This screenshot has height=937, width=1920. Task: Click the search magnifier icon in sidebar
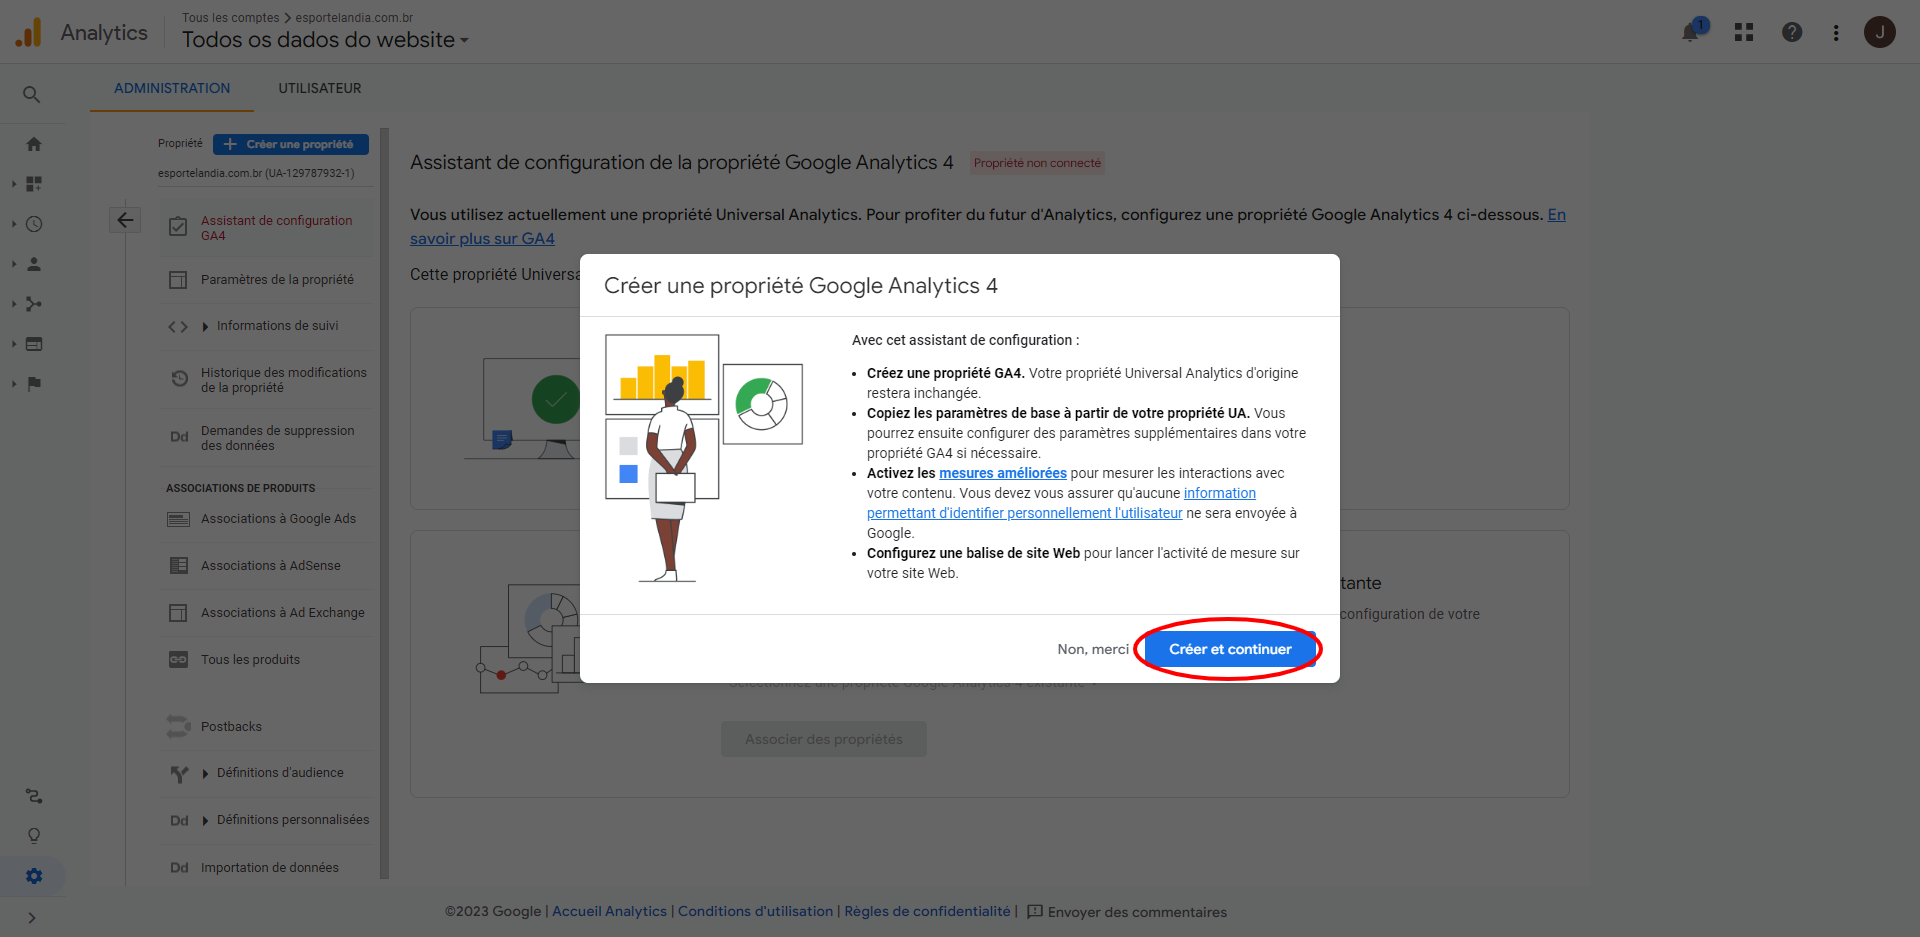32,94
